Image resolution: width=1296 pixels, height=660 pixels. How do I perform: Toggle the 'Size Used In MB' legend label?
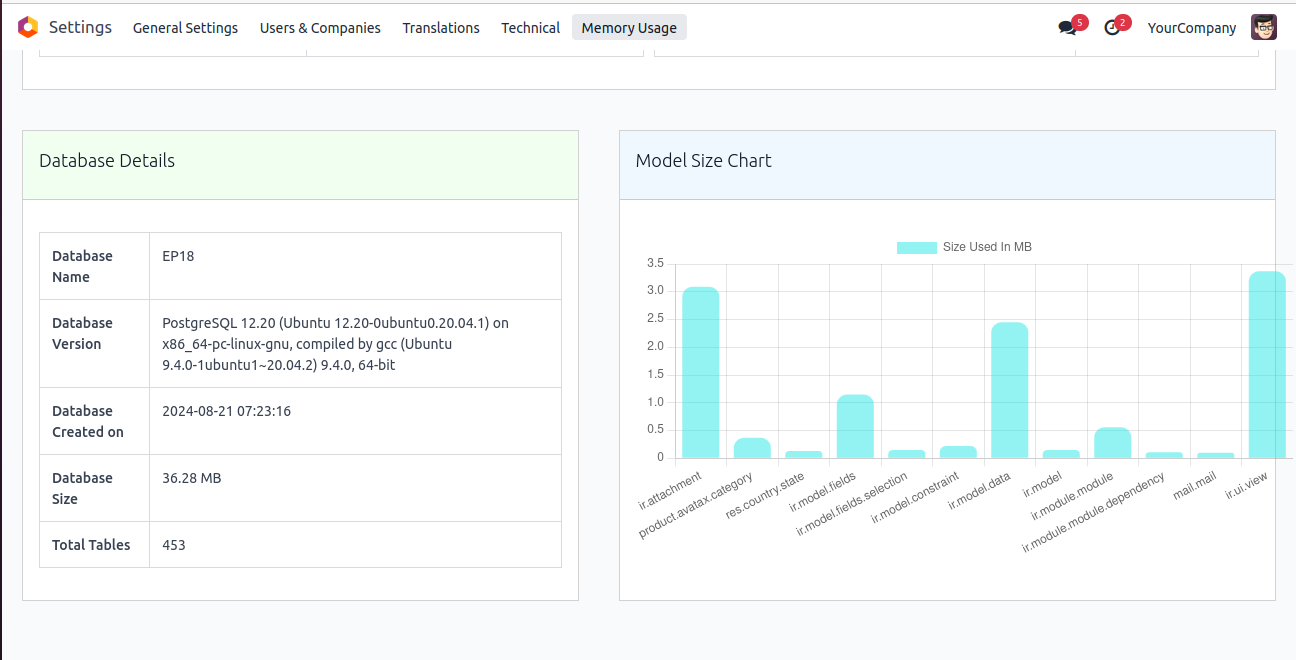[987, 247]
